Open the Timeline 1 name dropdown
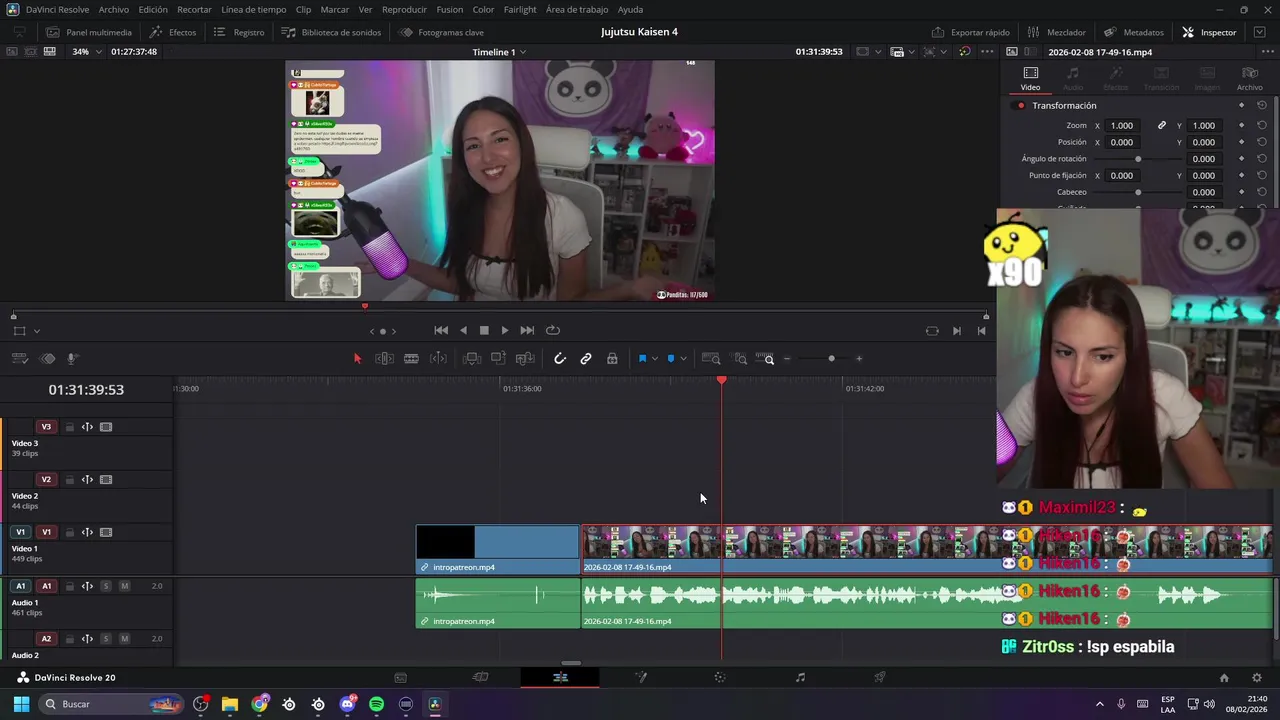This screenshot has height=720, width=1280. click(x=499, y=52)
